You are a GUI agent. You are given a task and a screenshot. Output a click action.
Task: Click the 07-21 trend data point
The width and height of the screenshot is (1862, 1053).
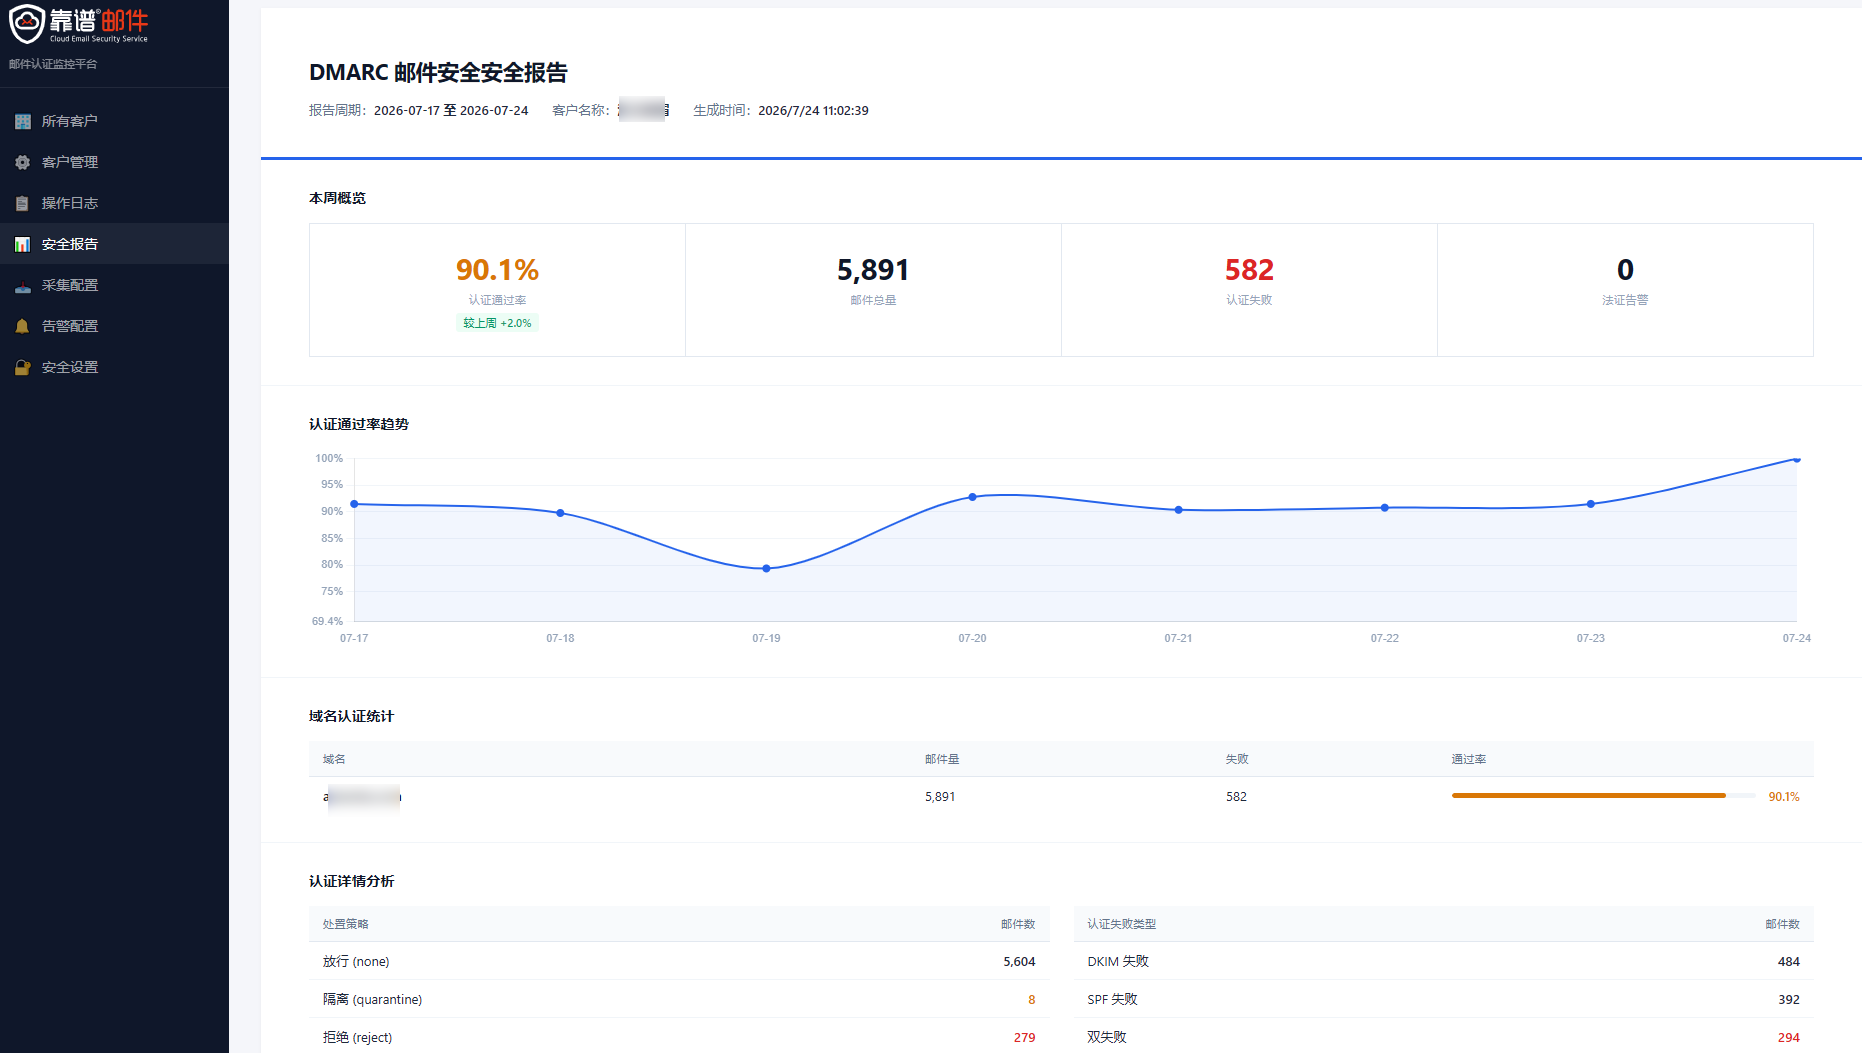point(1178,510)
